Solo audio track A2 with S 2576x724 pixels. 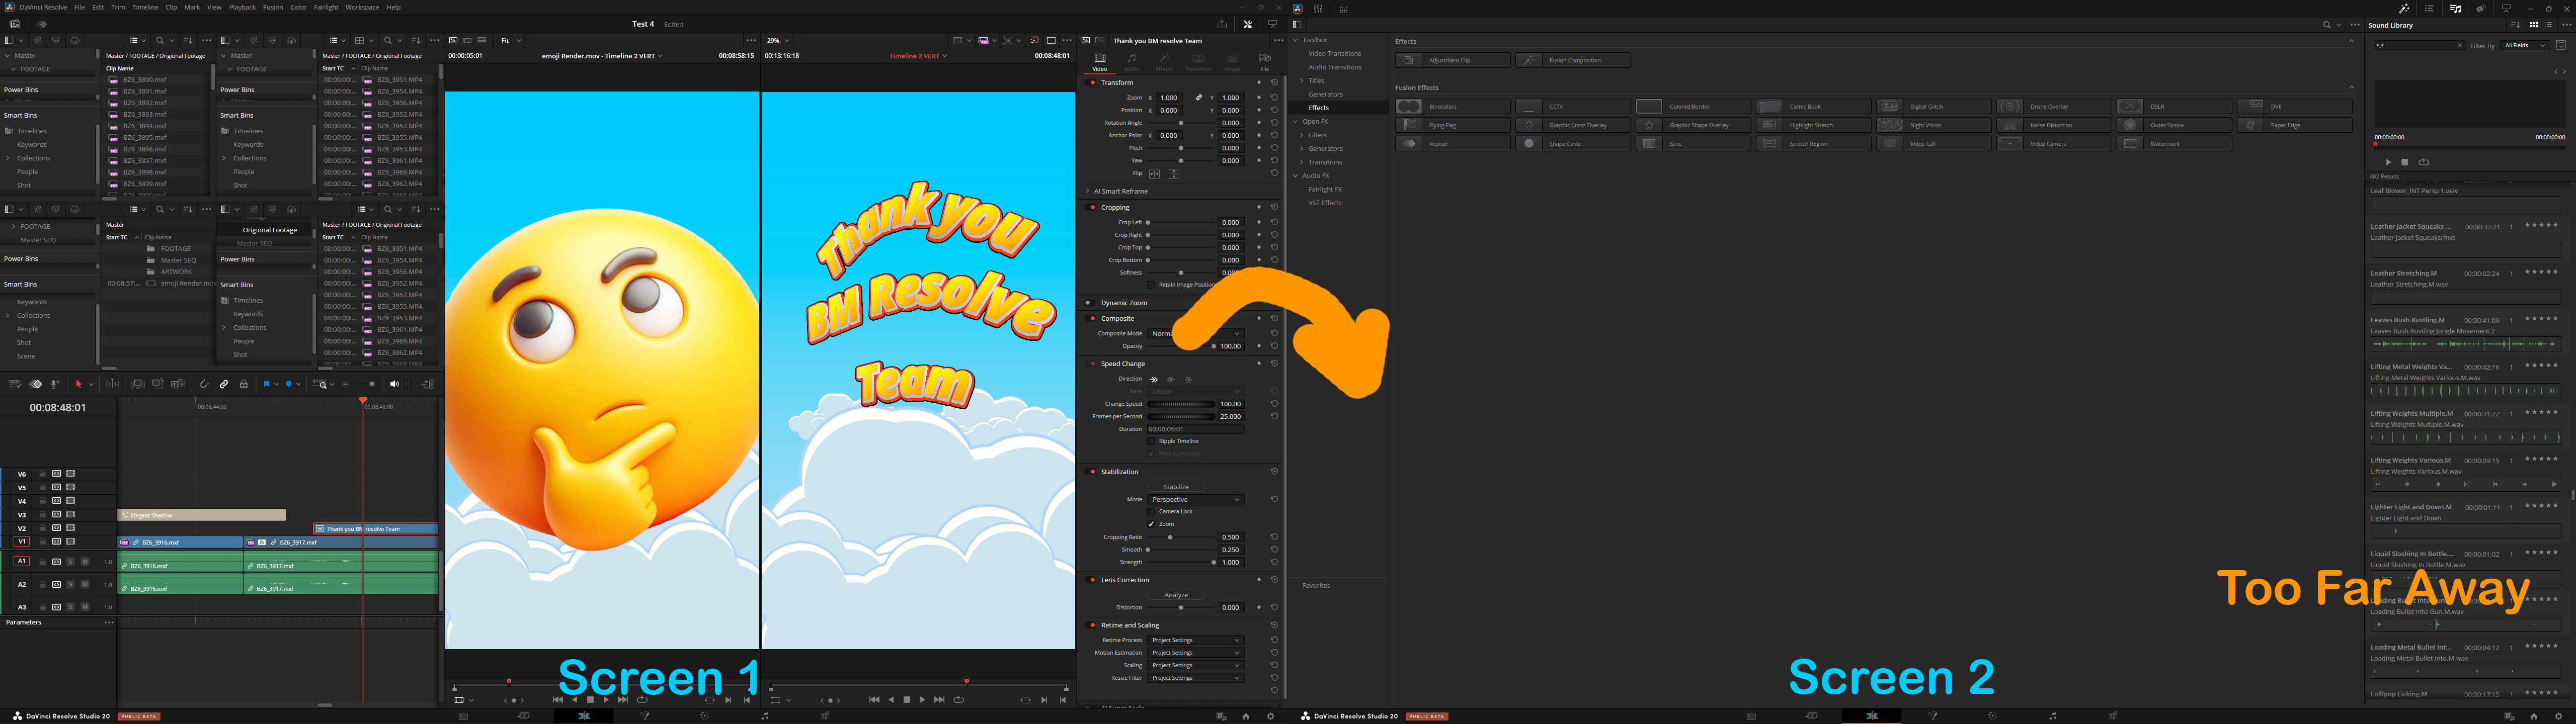[x=70, y=584]
